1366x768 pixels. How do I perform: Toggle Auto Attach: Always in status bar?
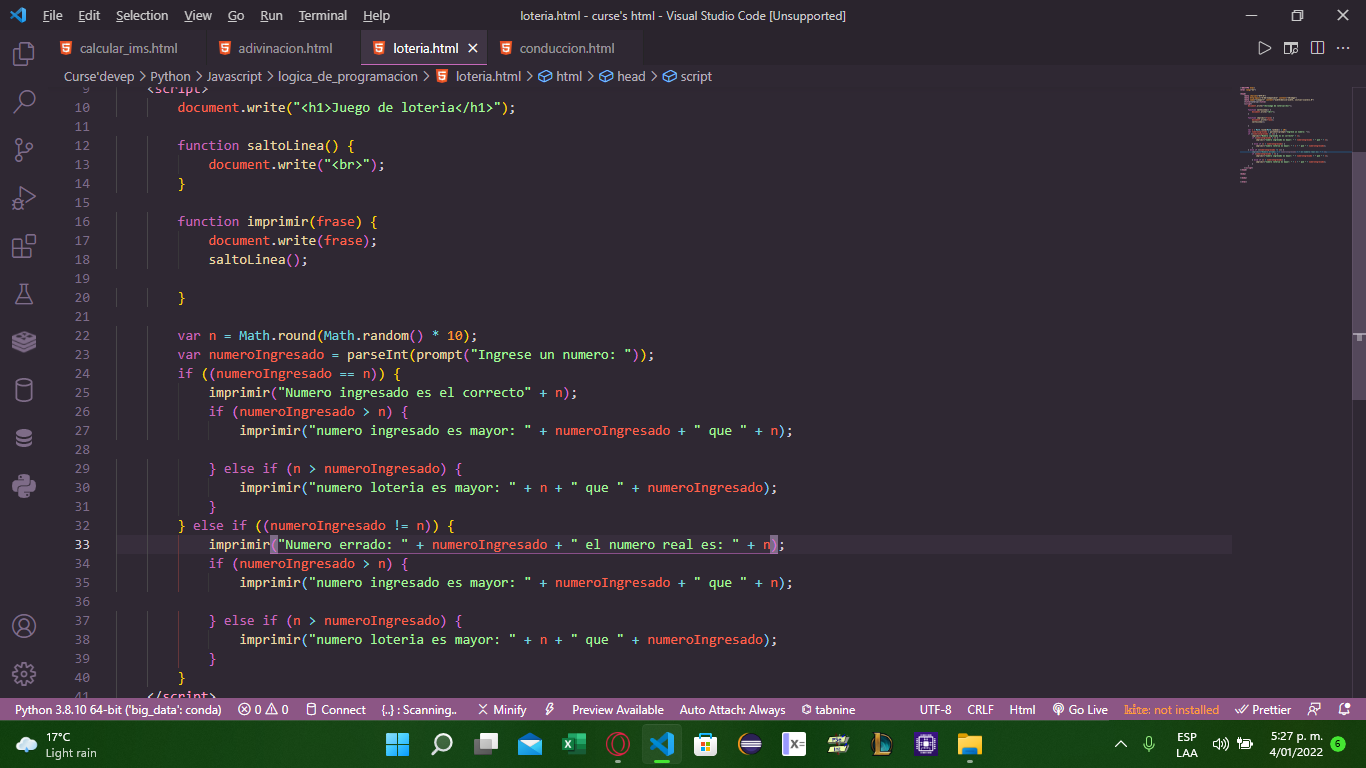[x=732, y=709]
